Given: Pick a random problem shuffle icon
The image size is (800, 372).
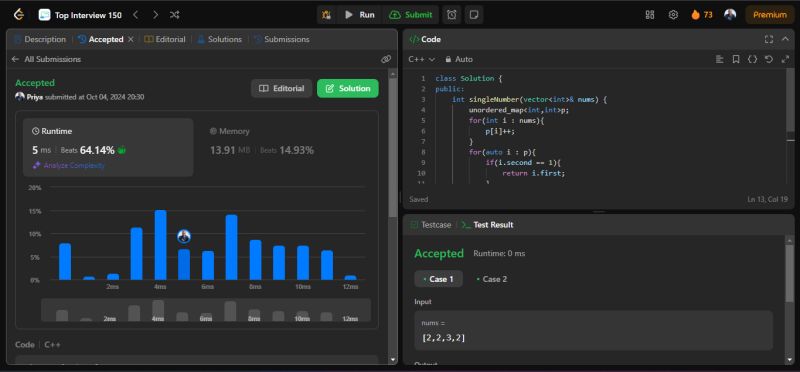Looking at the screenshot, I should tap(174, 15).
